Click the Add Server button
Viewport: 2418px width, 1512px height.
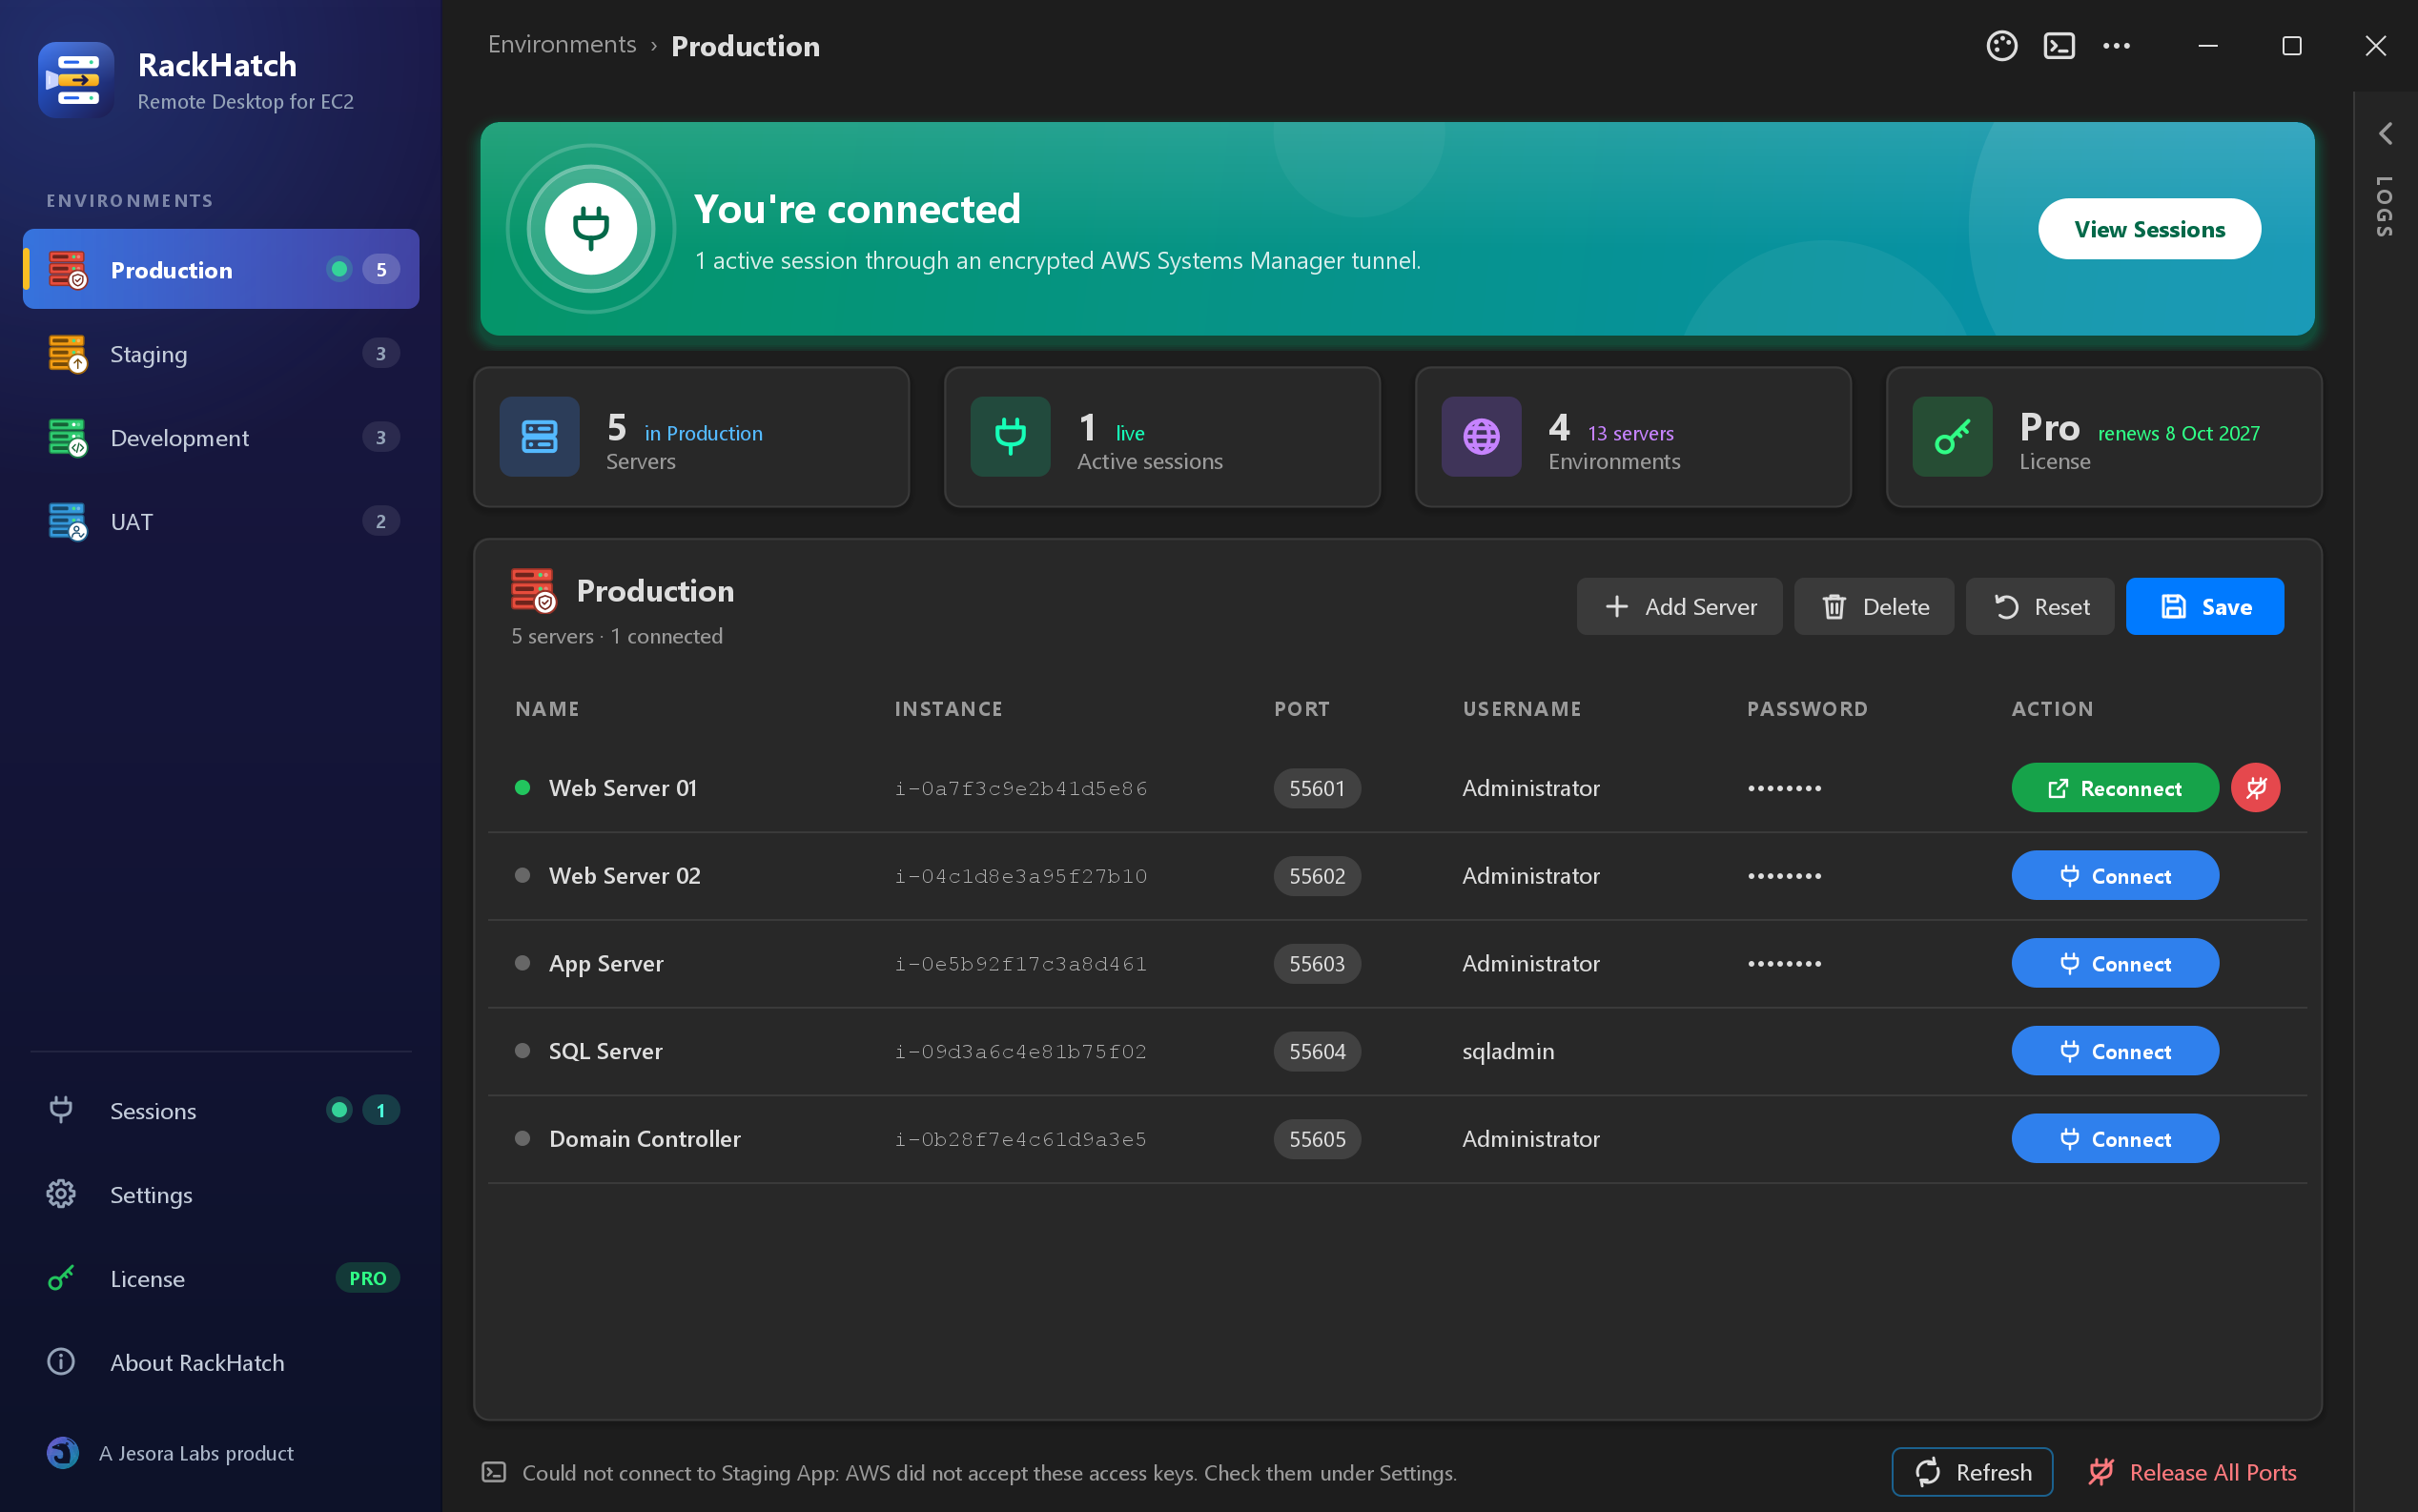(1679, 607)
